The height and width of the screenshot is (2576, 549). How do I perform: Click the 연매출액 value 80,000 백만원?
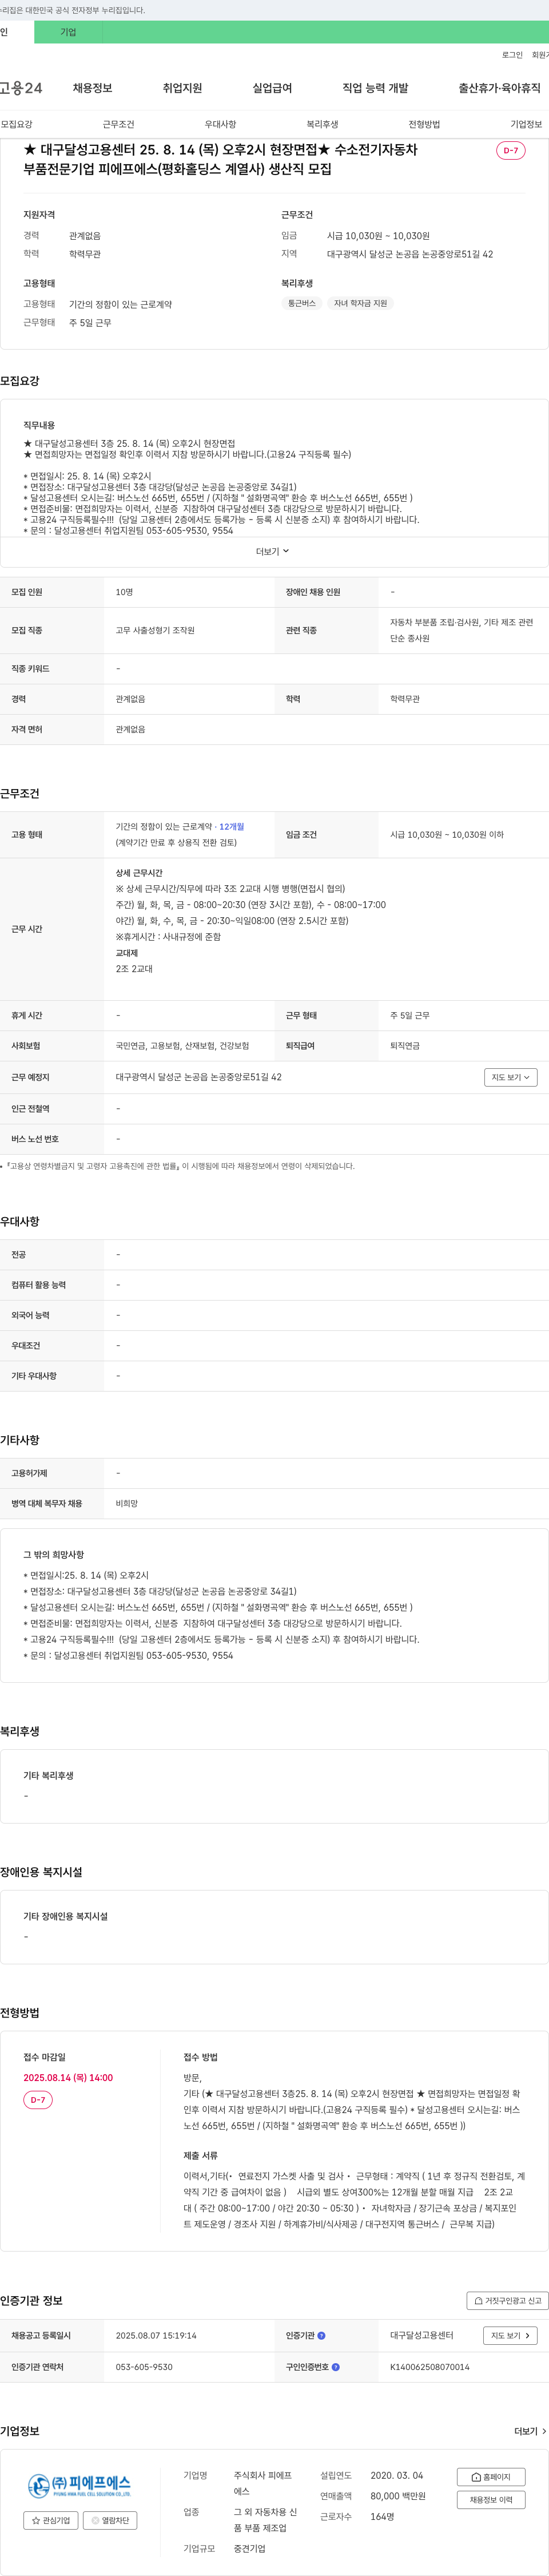click(x=398, y=2495)
